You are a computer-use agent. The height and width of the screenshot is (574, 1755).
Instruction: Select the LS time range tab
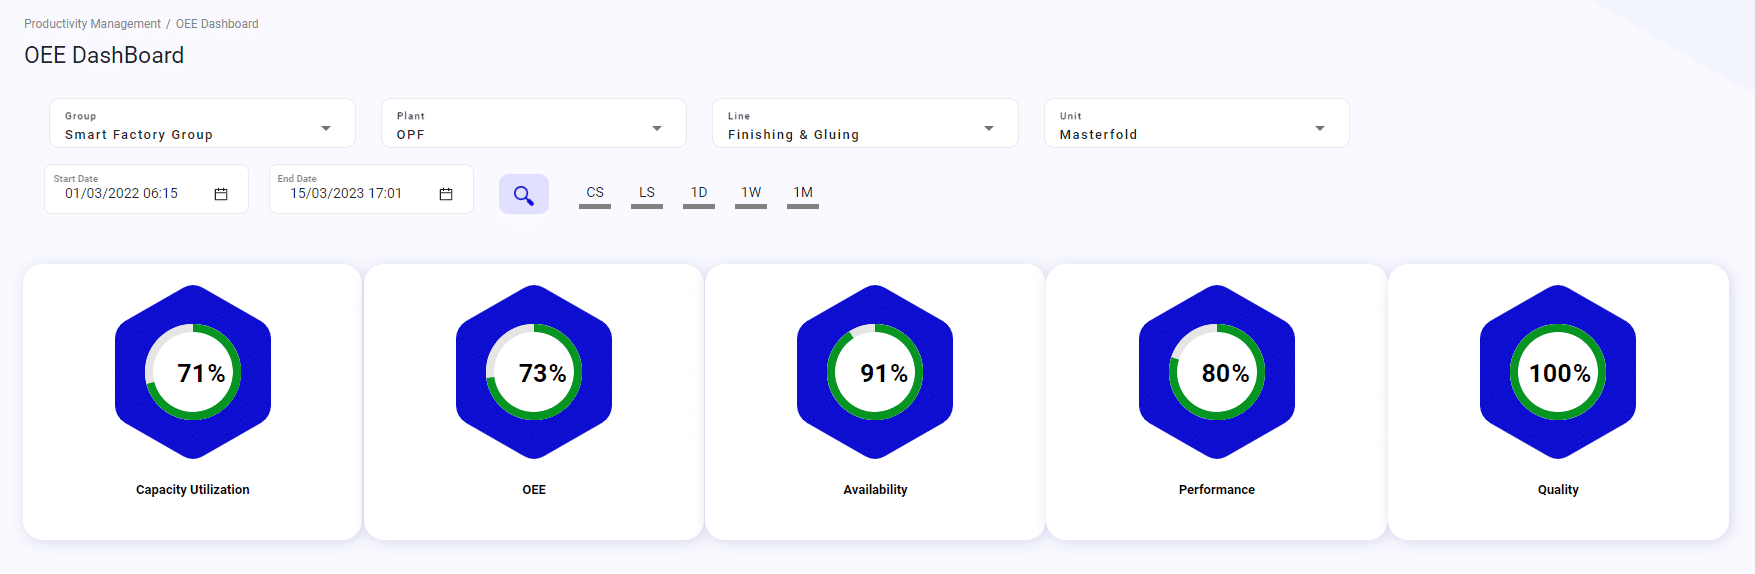(x=647, y=193)
